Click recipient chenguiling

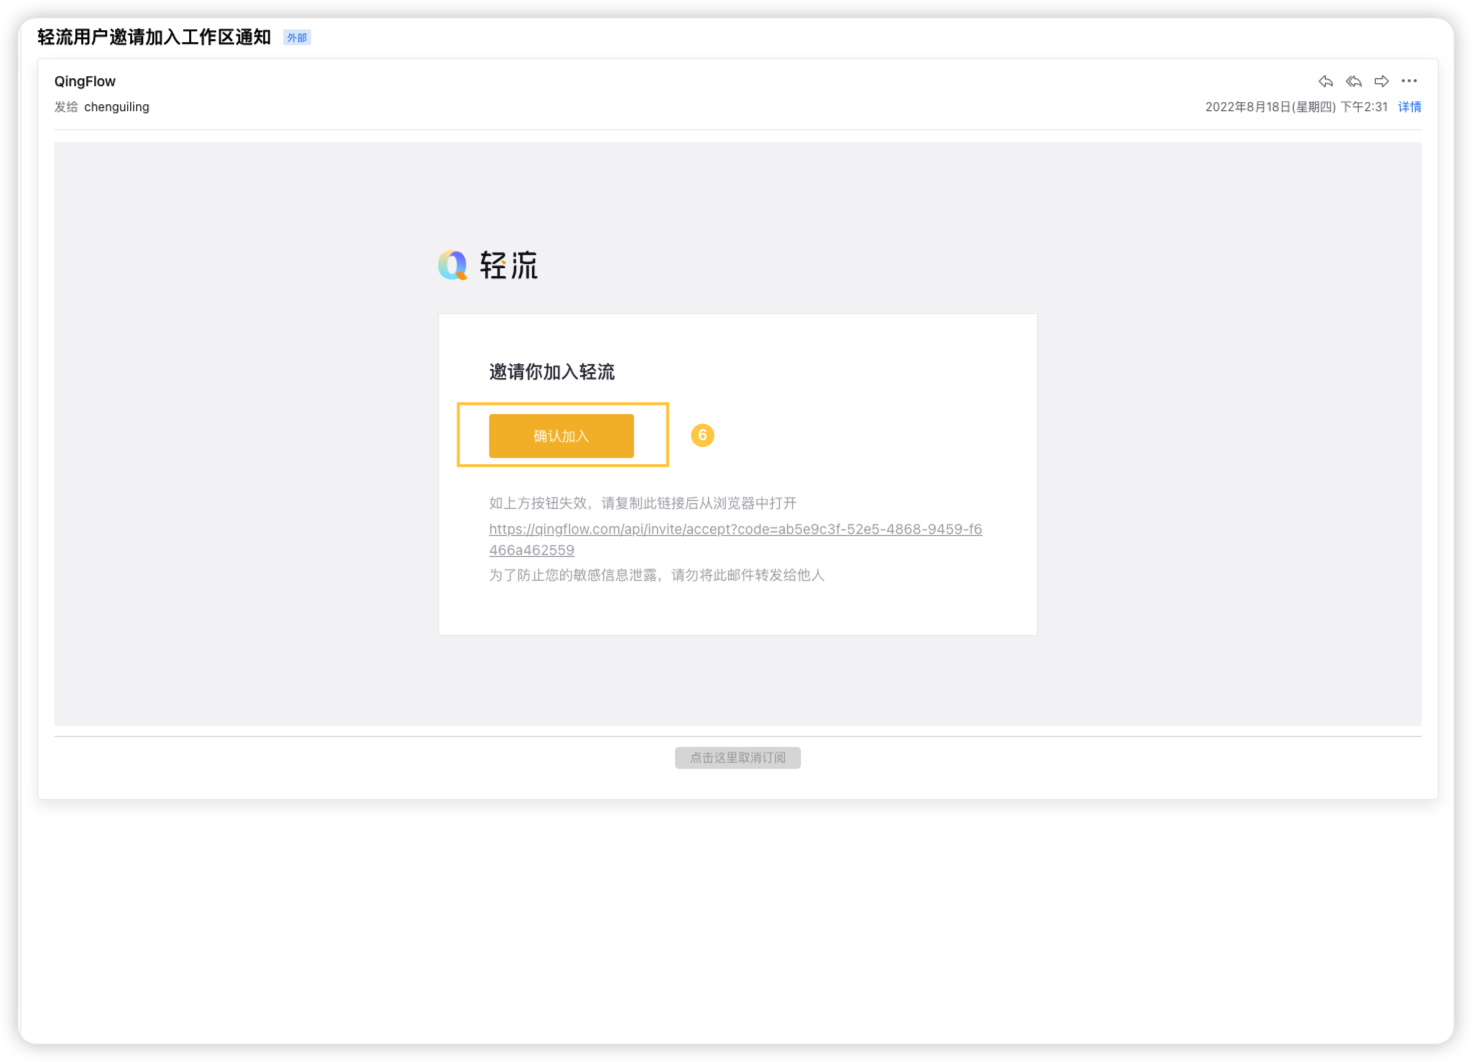point(117,107)
